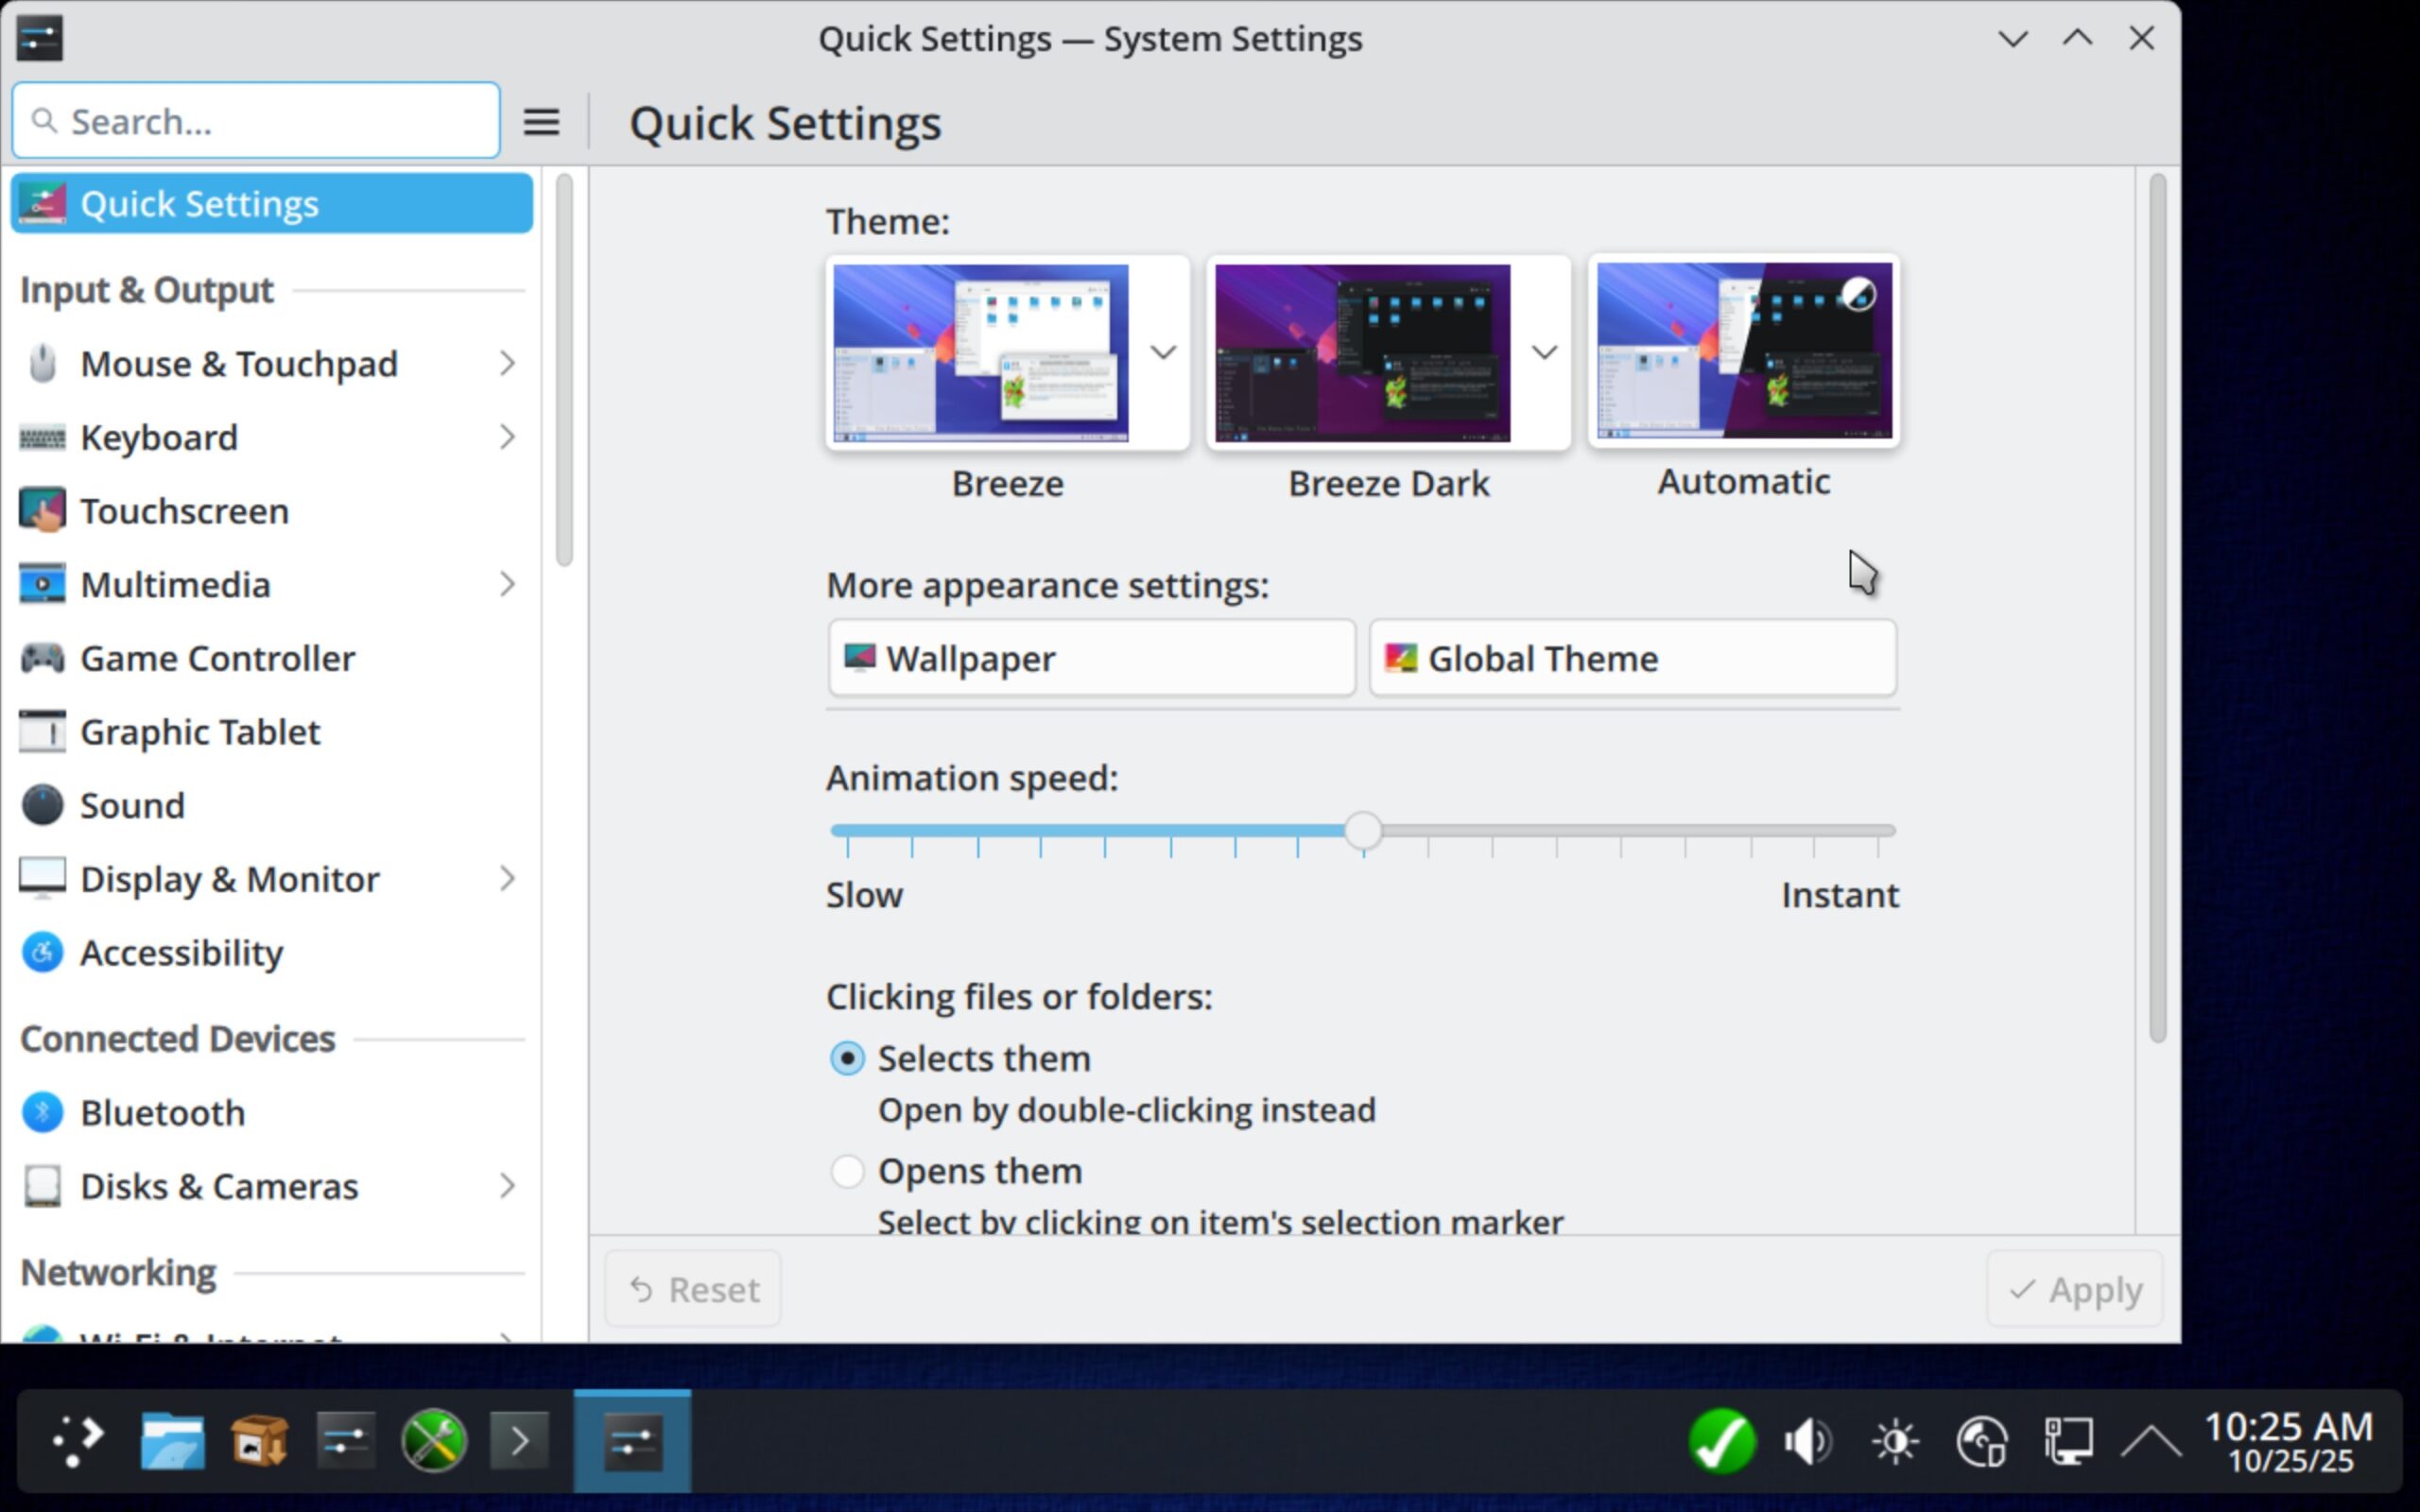Open the hamburger menu beside search
This screenshot has width=2420, height=1512.
pos(541,122)
